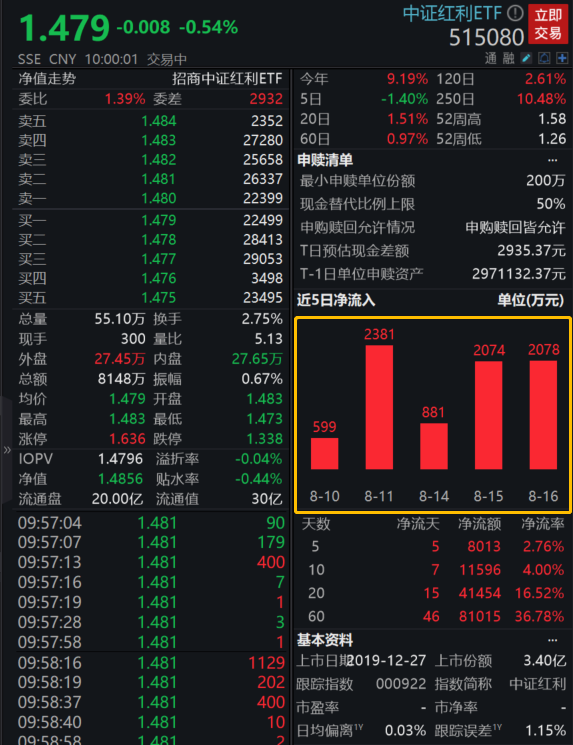Open the info icon beside 中证红利ETF
This screenshot has width=573, height=745.
(515, 13)
